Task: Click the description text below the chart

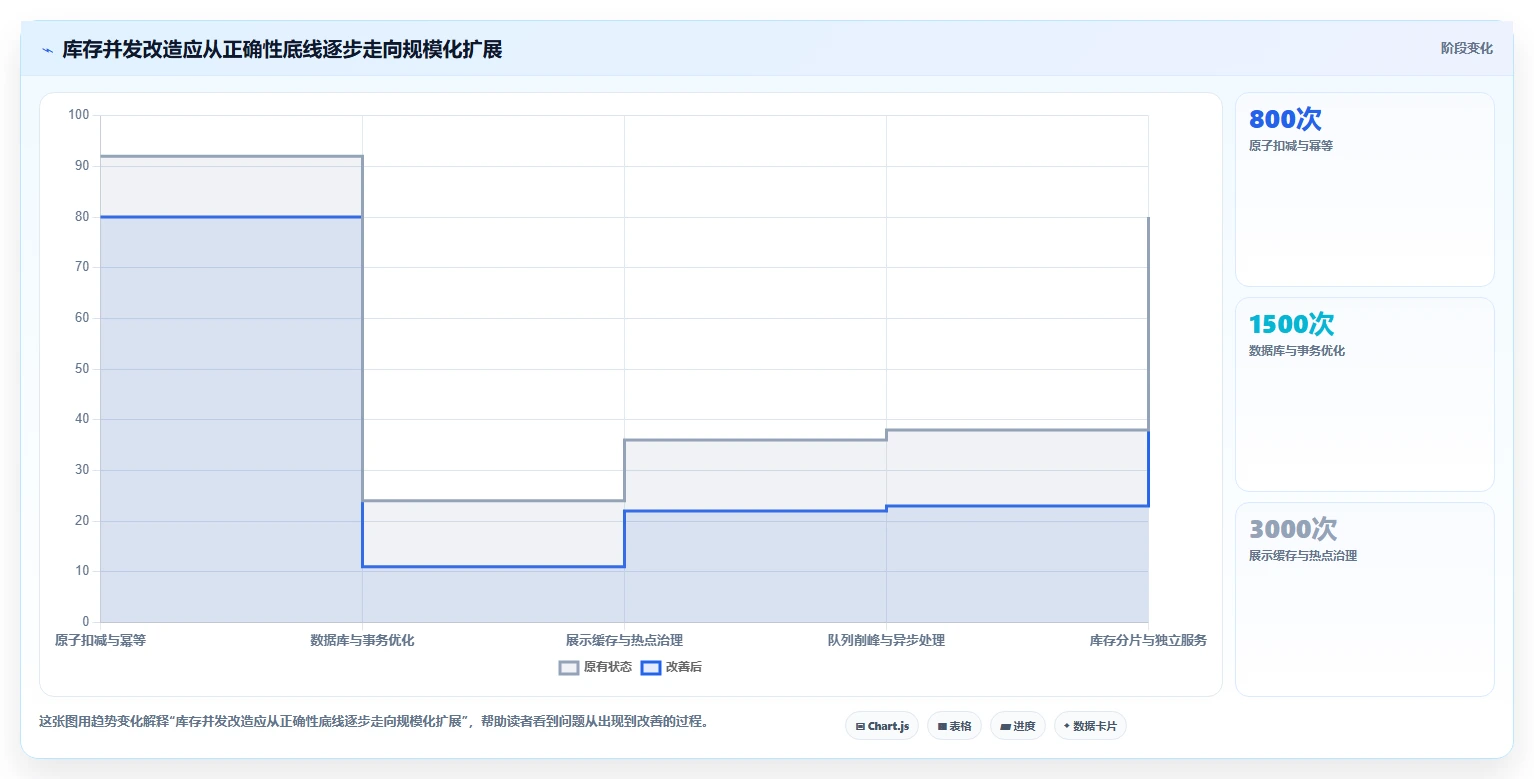Action: (374, 721)
